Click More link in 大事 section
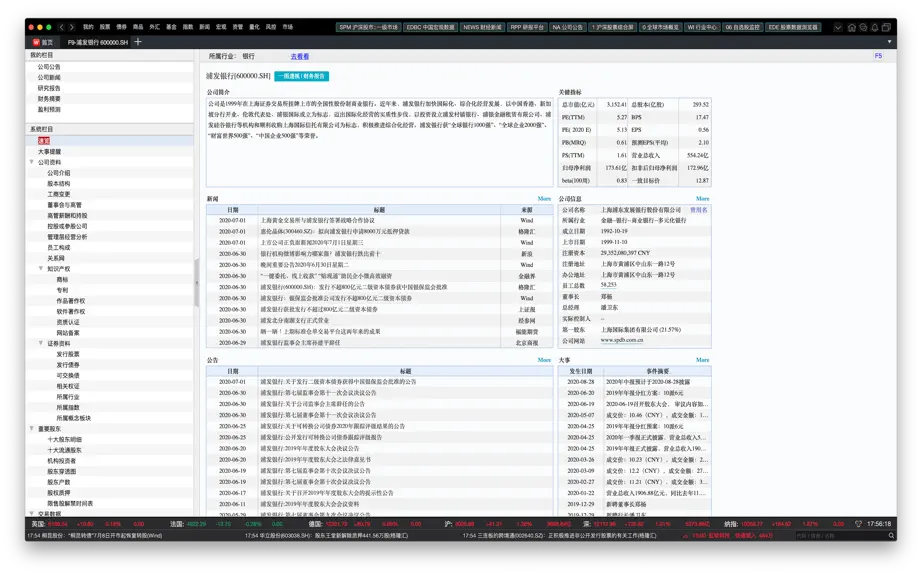This screenshot has width=922, height=576. 703,360
